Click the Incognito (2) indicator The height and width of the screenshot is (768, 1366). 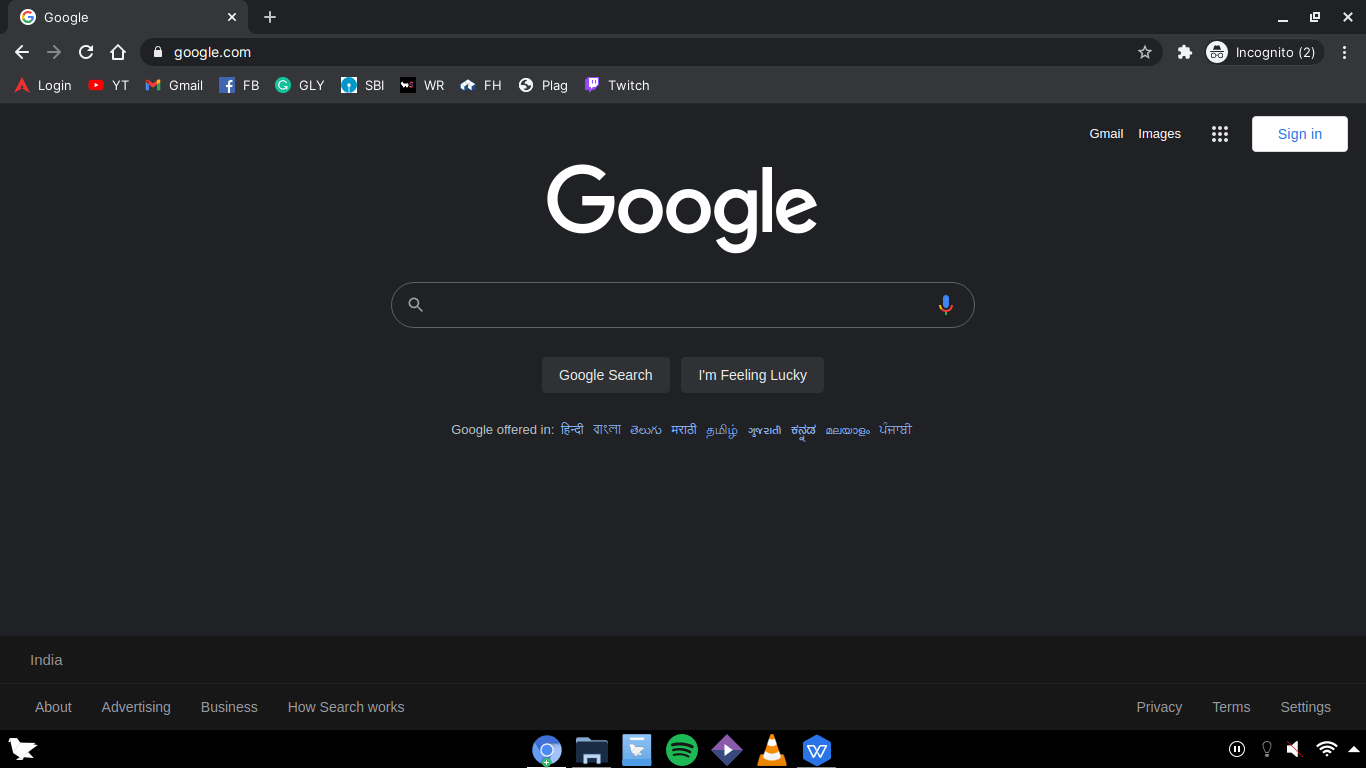[x=1264, y=52]
